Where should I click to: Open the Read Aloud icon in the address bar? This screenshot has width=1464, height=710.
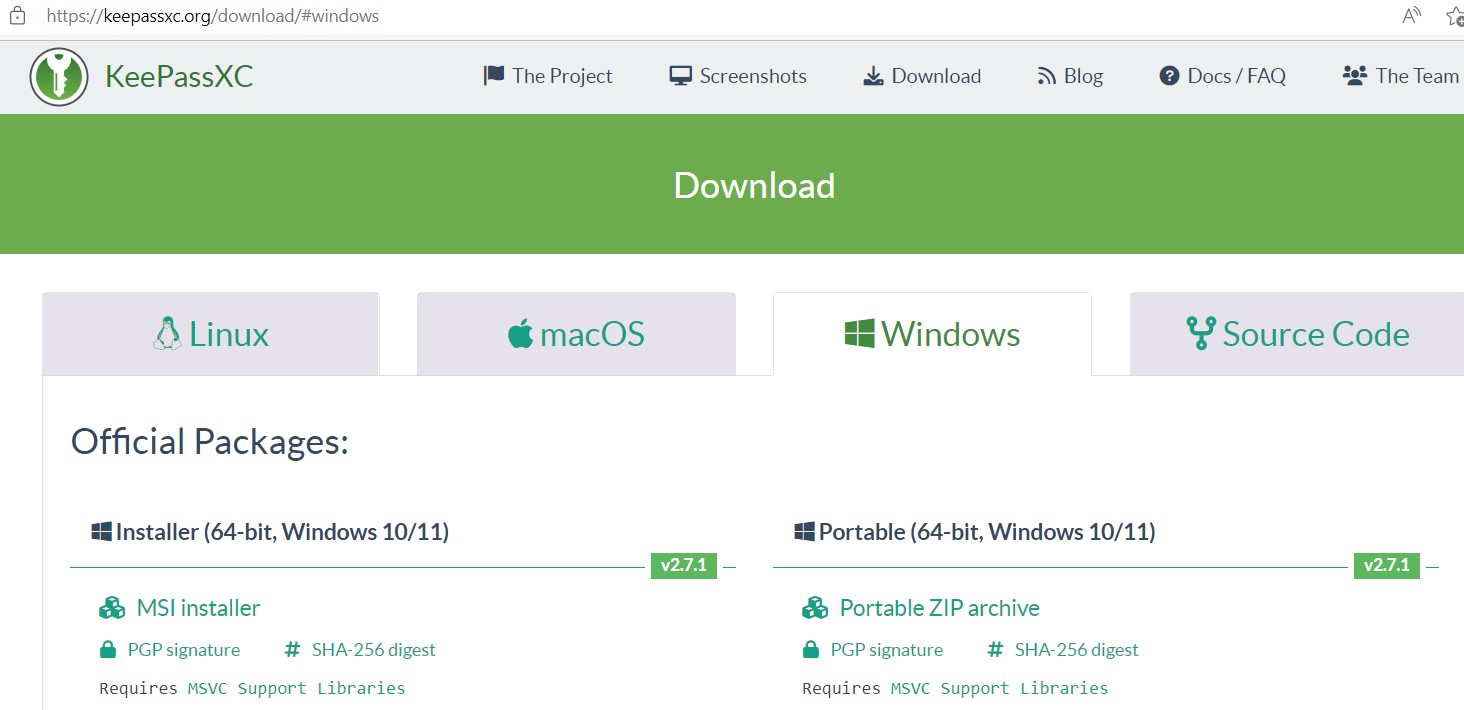(1412, 15)
